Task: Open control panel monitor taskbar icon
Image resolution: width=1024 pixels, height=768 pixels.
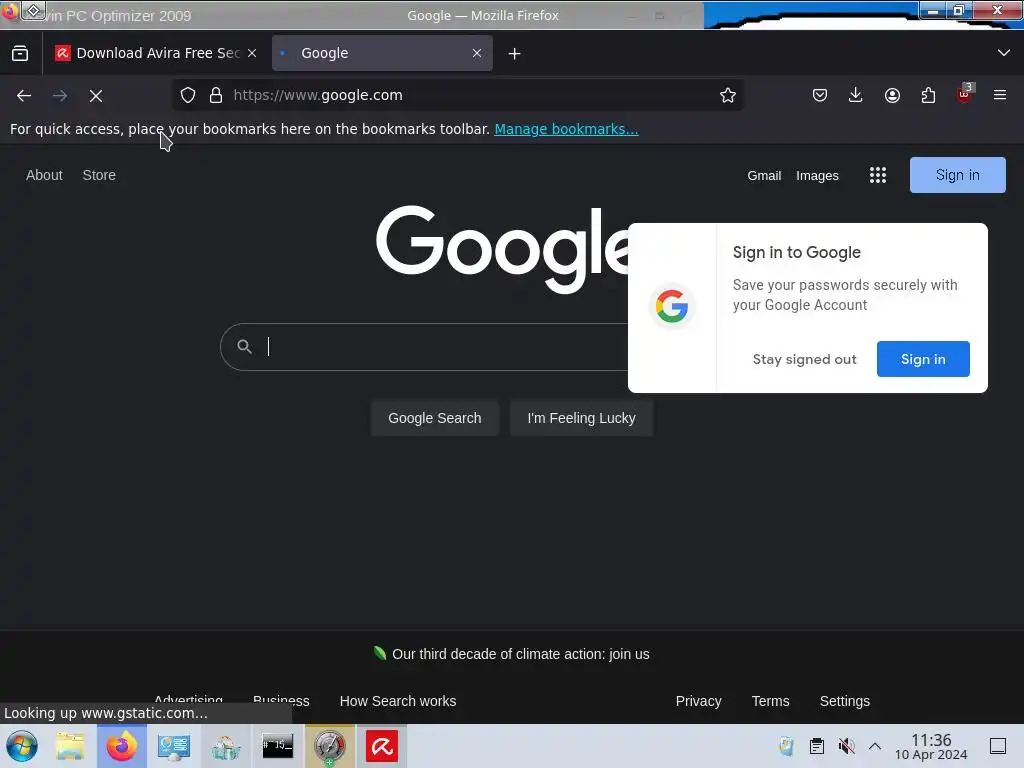Action: (174, 746)
